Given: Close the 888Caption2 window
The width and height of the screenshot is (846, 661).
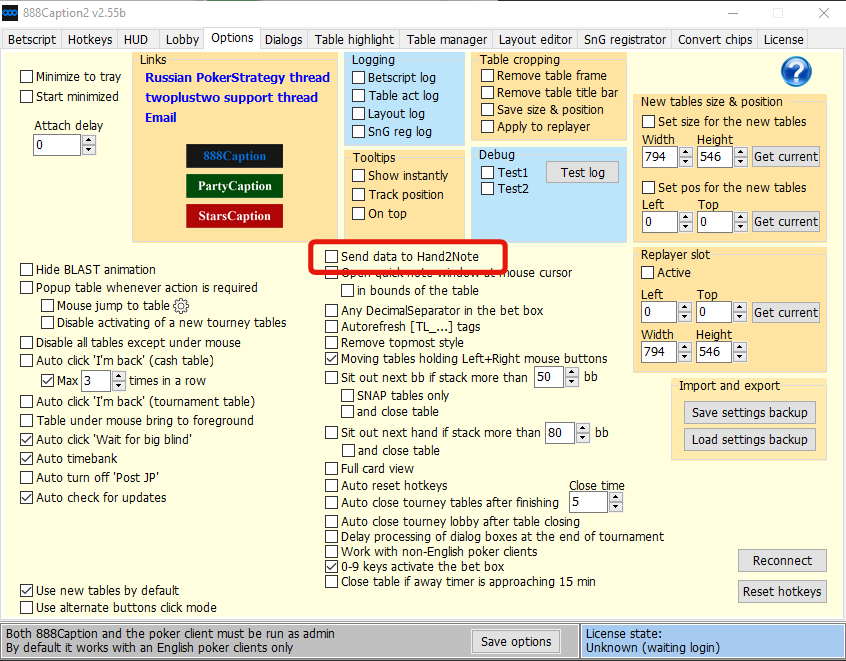Looking at the screenshot, I should 823,13.
